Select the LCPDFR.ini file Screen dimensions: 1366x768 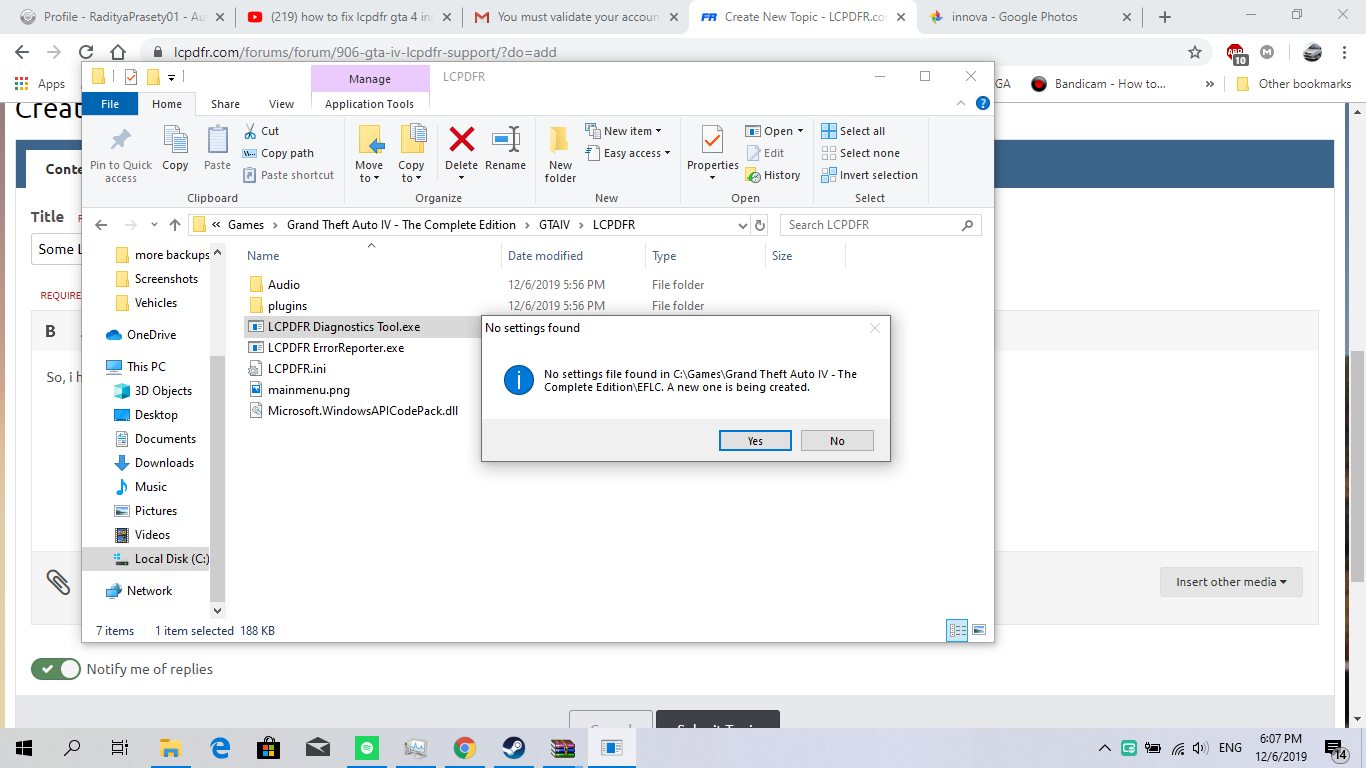(x=297, y=369)
